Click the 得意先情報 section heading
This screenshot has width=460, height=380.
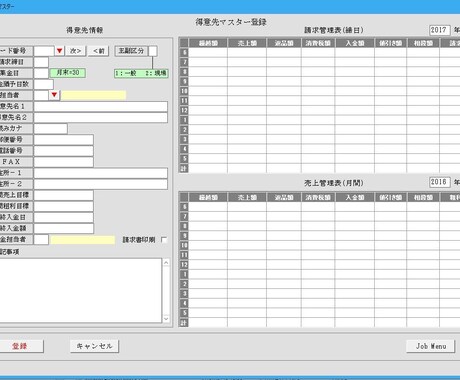click(85, 30)
